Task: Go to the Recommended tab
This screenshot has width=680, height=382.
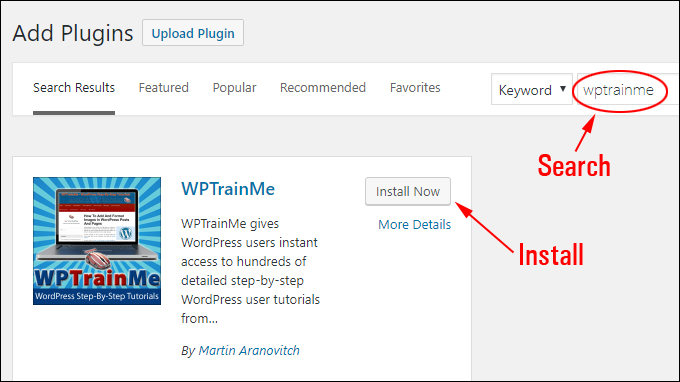Action: [323, 88]
